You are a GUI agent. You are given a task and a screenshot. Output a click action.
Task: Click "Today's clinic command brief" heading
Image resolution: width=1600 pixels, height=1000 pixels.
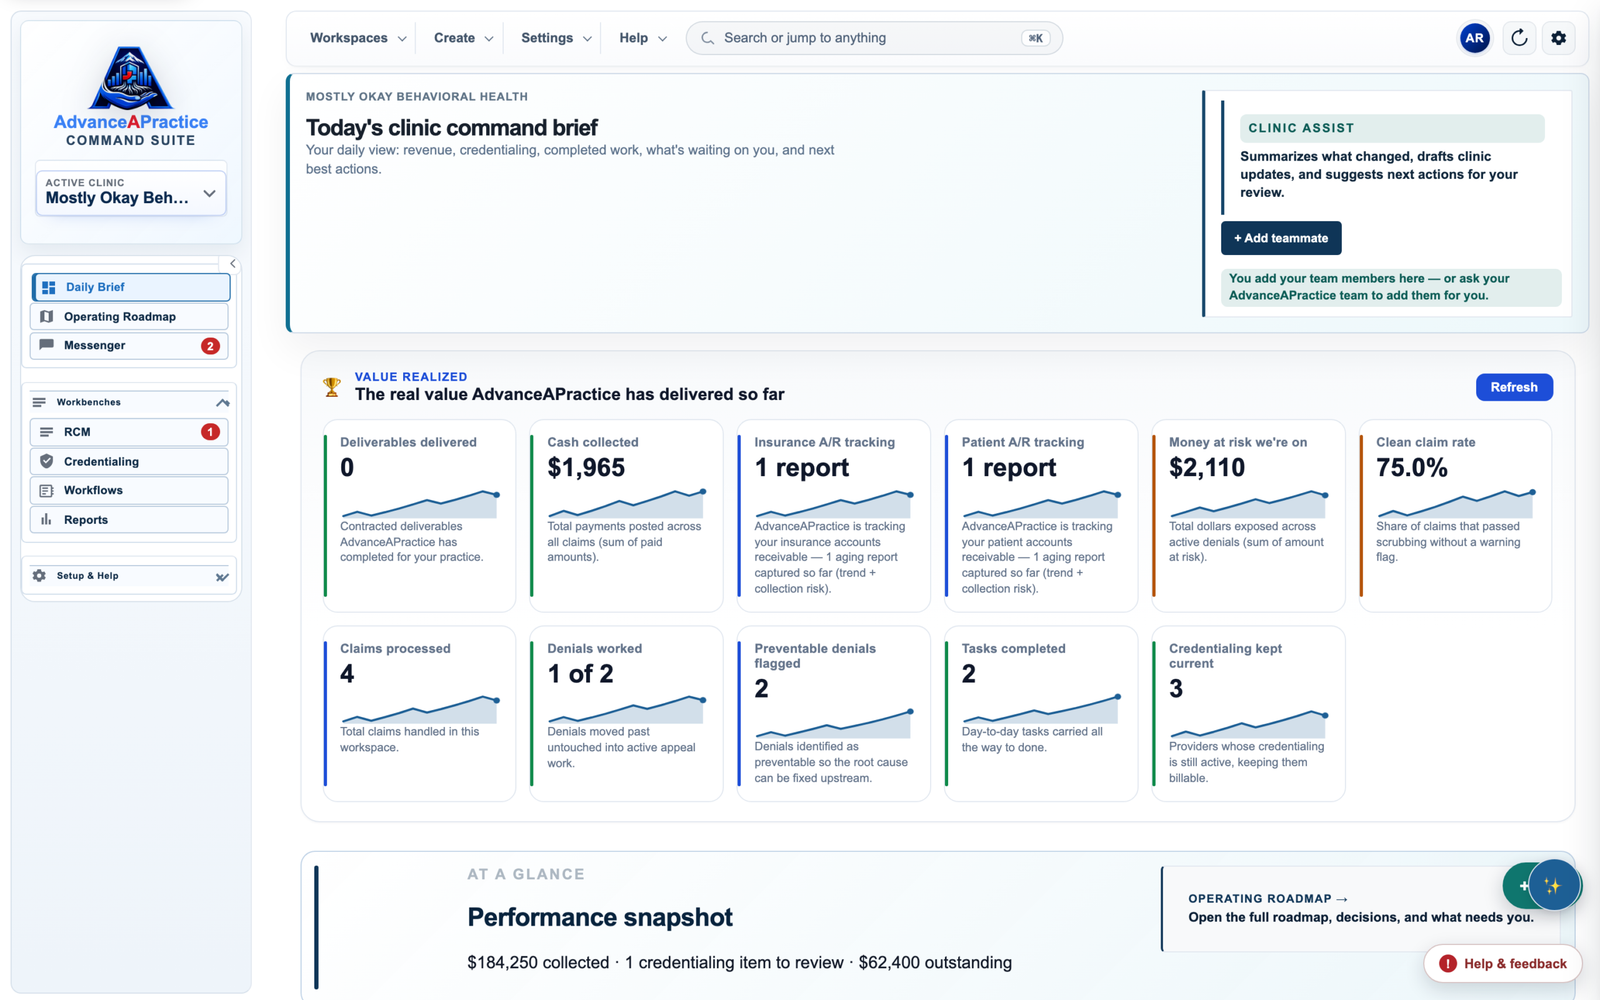coord(452,128)
